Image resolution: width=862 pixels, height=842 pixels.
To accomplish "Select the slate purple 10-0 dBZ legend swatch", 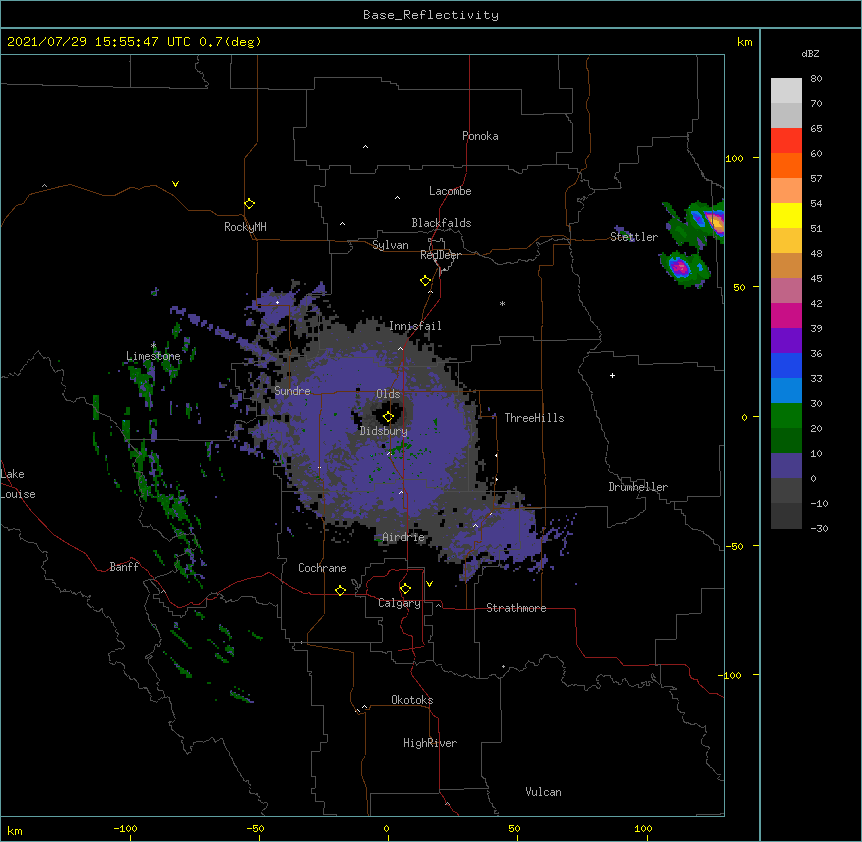I will (x=786, y=466).
